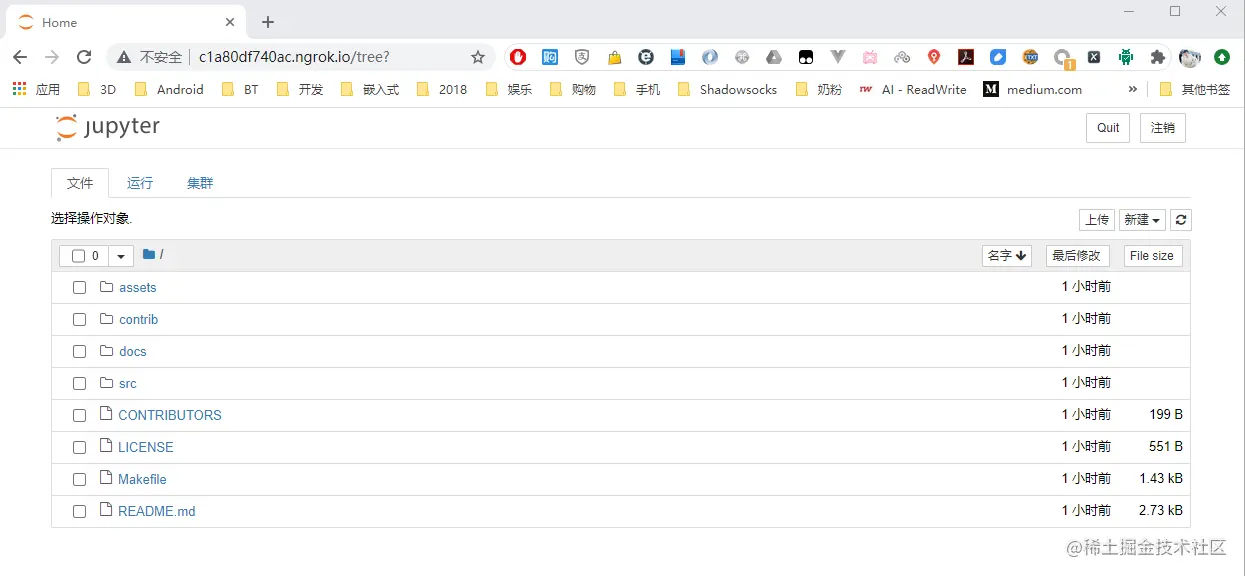1245x576 pixels.
Task: Click the user profile avatar
Action: coord(1189,57)
